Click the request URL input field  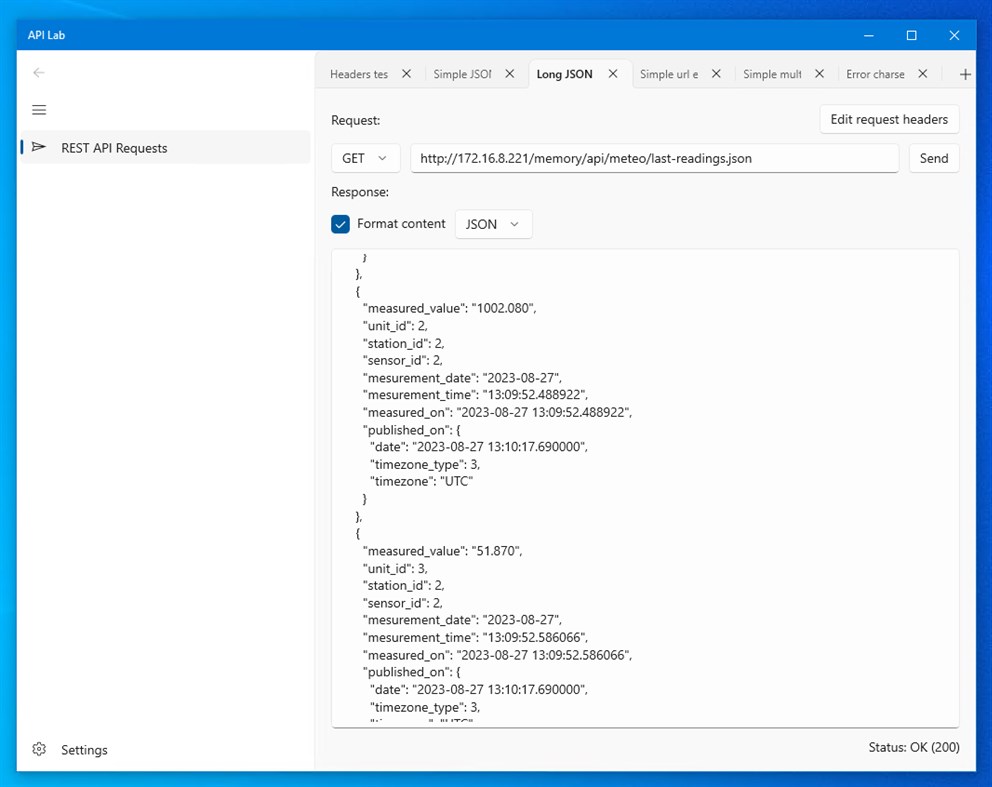[x=655, y=157]
